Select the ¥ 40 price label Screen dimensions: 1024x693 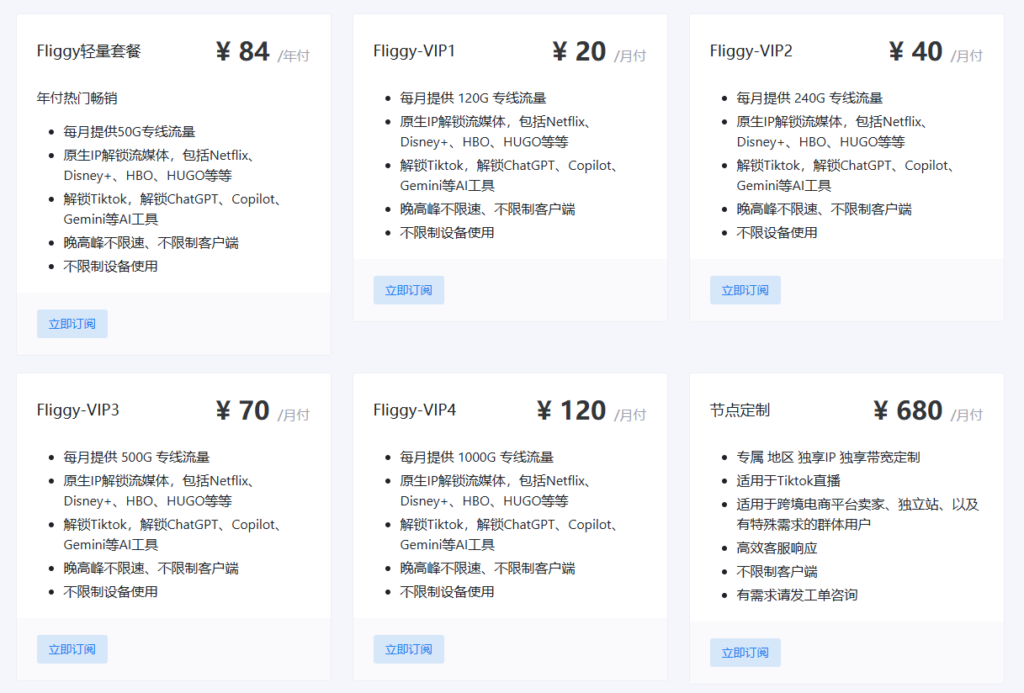[915, 51]
